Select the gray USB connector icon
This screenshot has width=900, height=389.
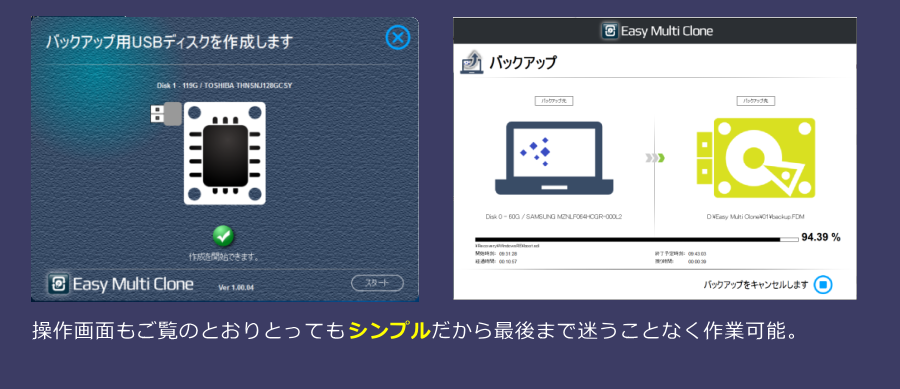click(166, 114)
